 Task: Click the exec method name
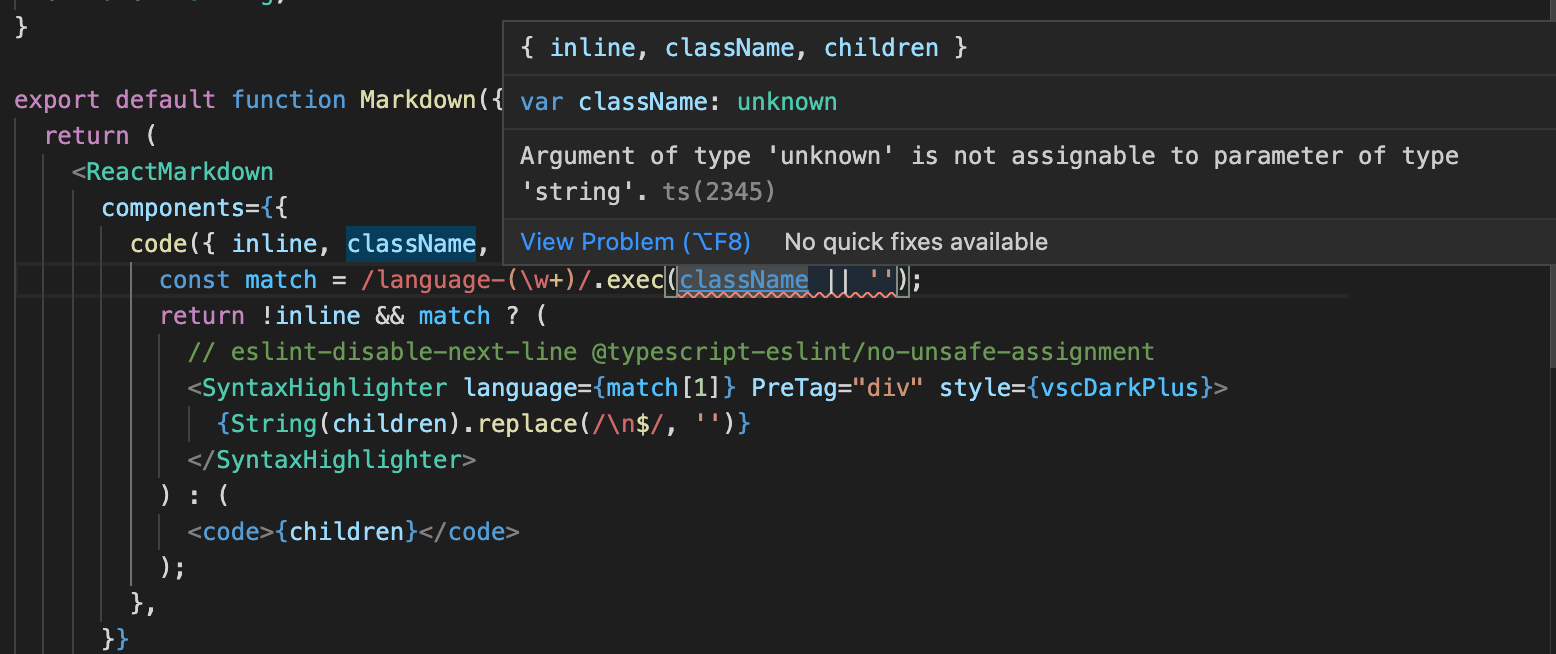click(x=635, y=280)
